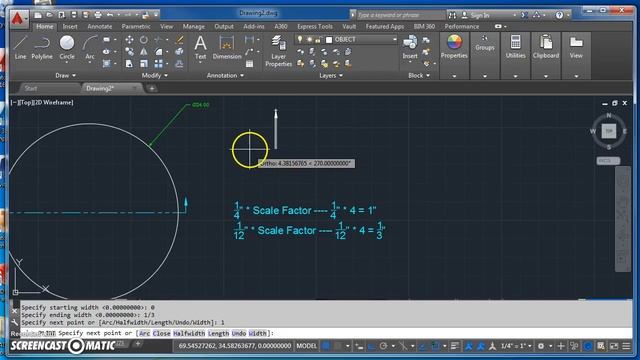Toggle Lineweight display in status bar

(454, 346)
